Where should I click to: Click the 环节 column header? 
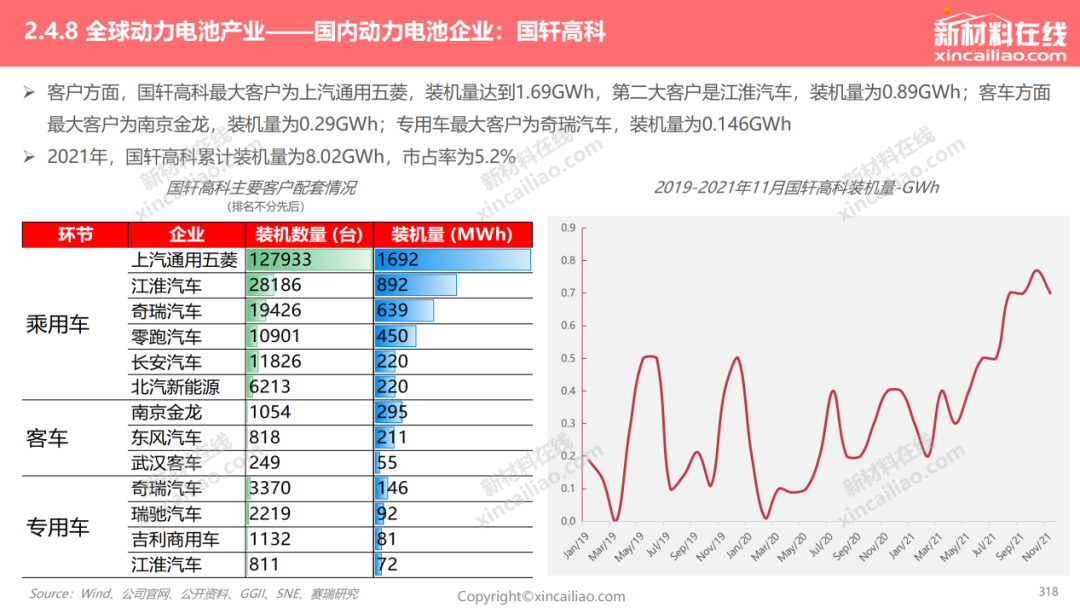point(75,235)
